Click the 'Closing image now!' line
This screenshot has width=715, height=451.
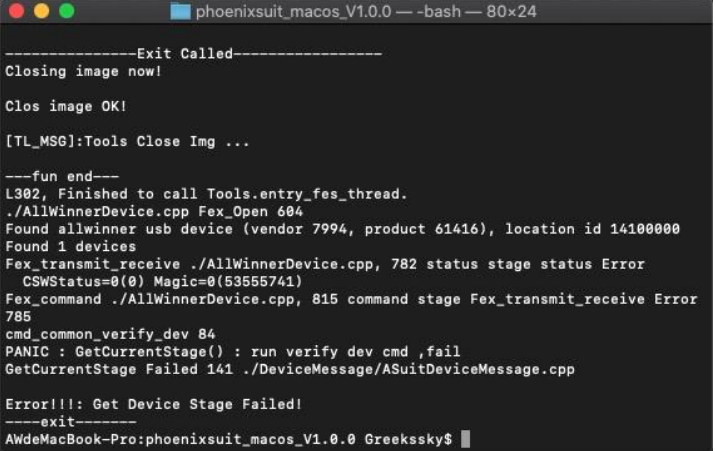point(83,71)
